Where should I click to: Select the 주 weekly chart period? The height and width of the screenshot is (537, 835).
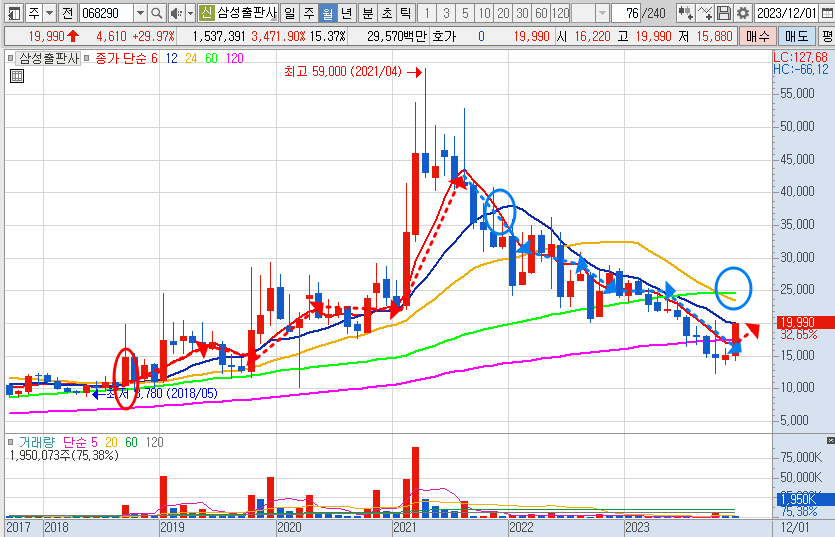[x=308, y=13]
